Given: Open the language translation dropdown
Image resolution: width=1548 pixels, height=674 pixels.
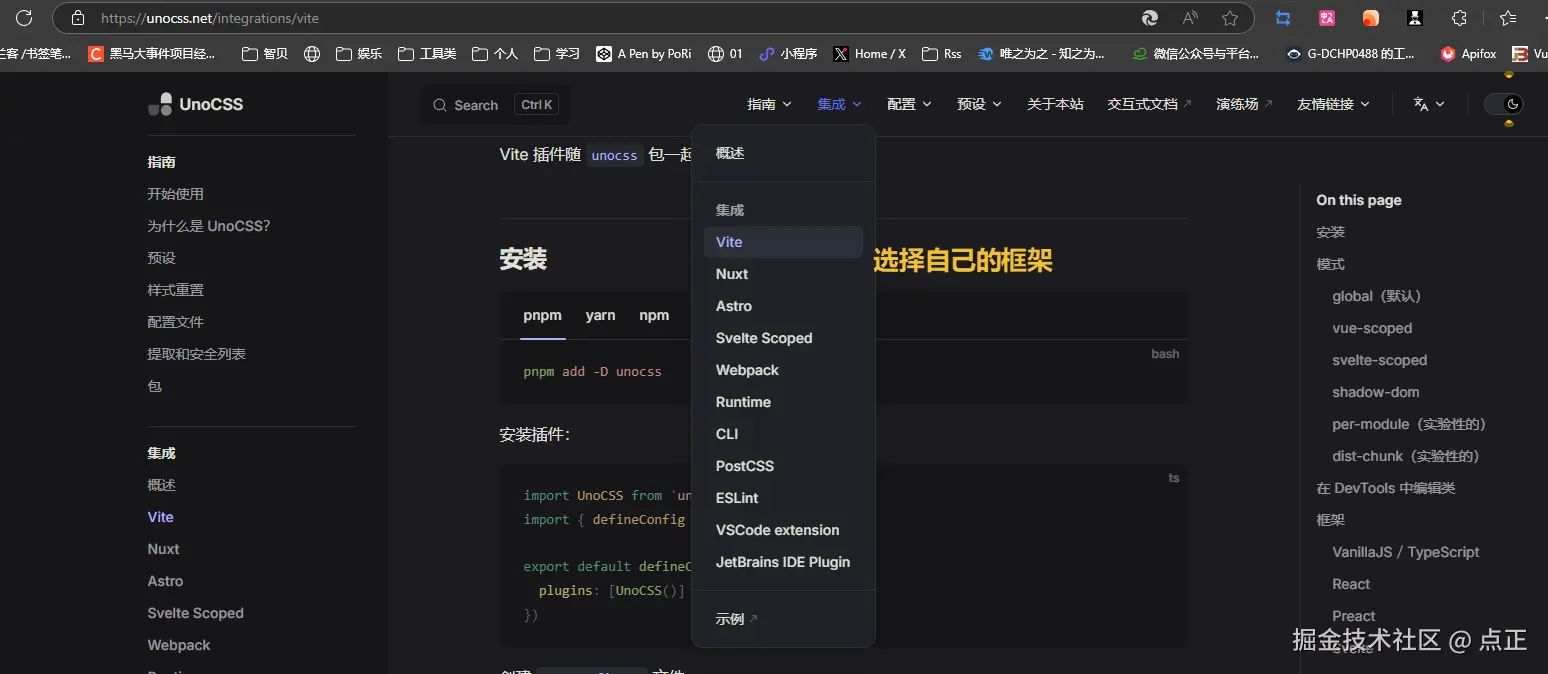Looking at the screenshot, I should tap(1429, 104).
